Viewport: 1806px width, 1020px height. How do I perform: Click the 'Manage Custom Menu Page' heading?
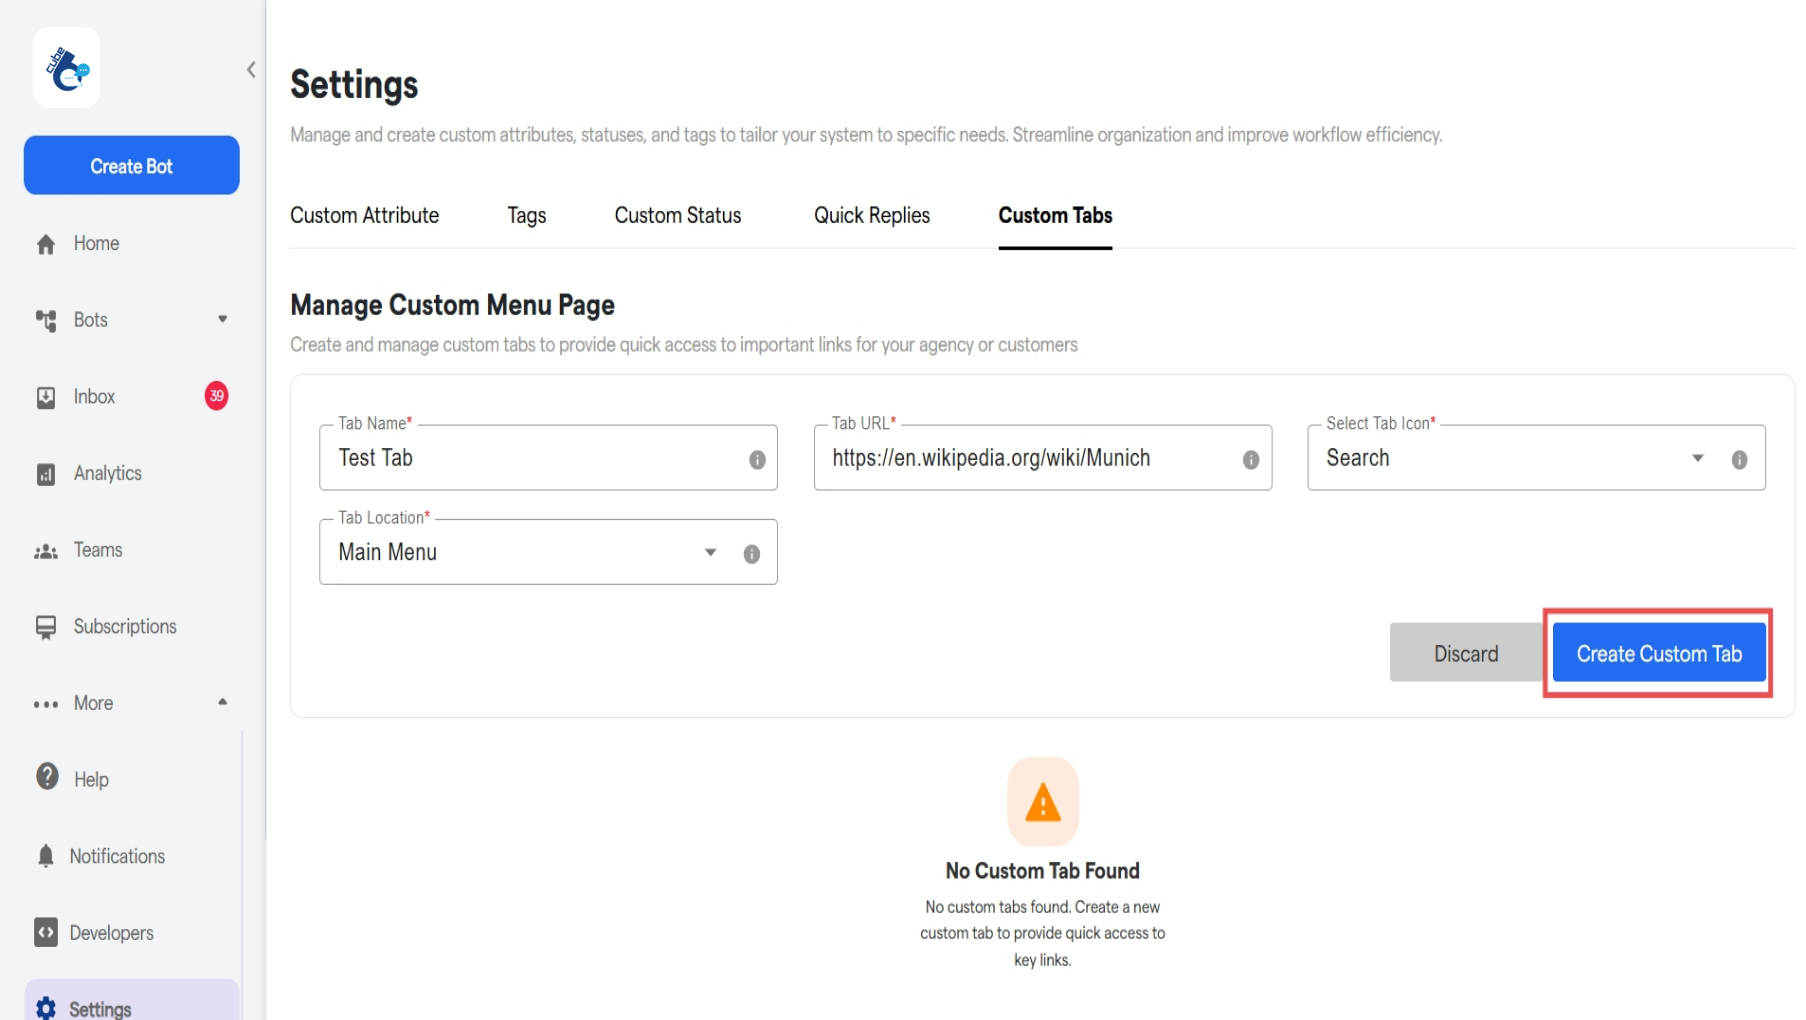pos(452,305)
